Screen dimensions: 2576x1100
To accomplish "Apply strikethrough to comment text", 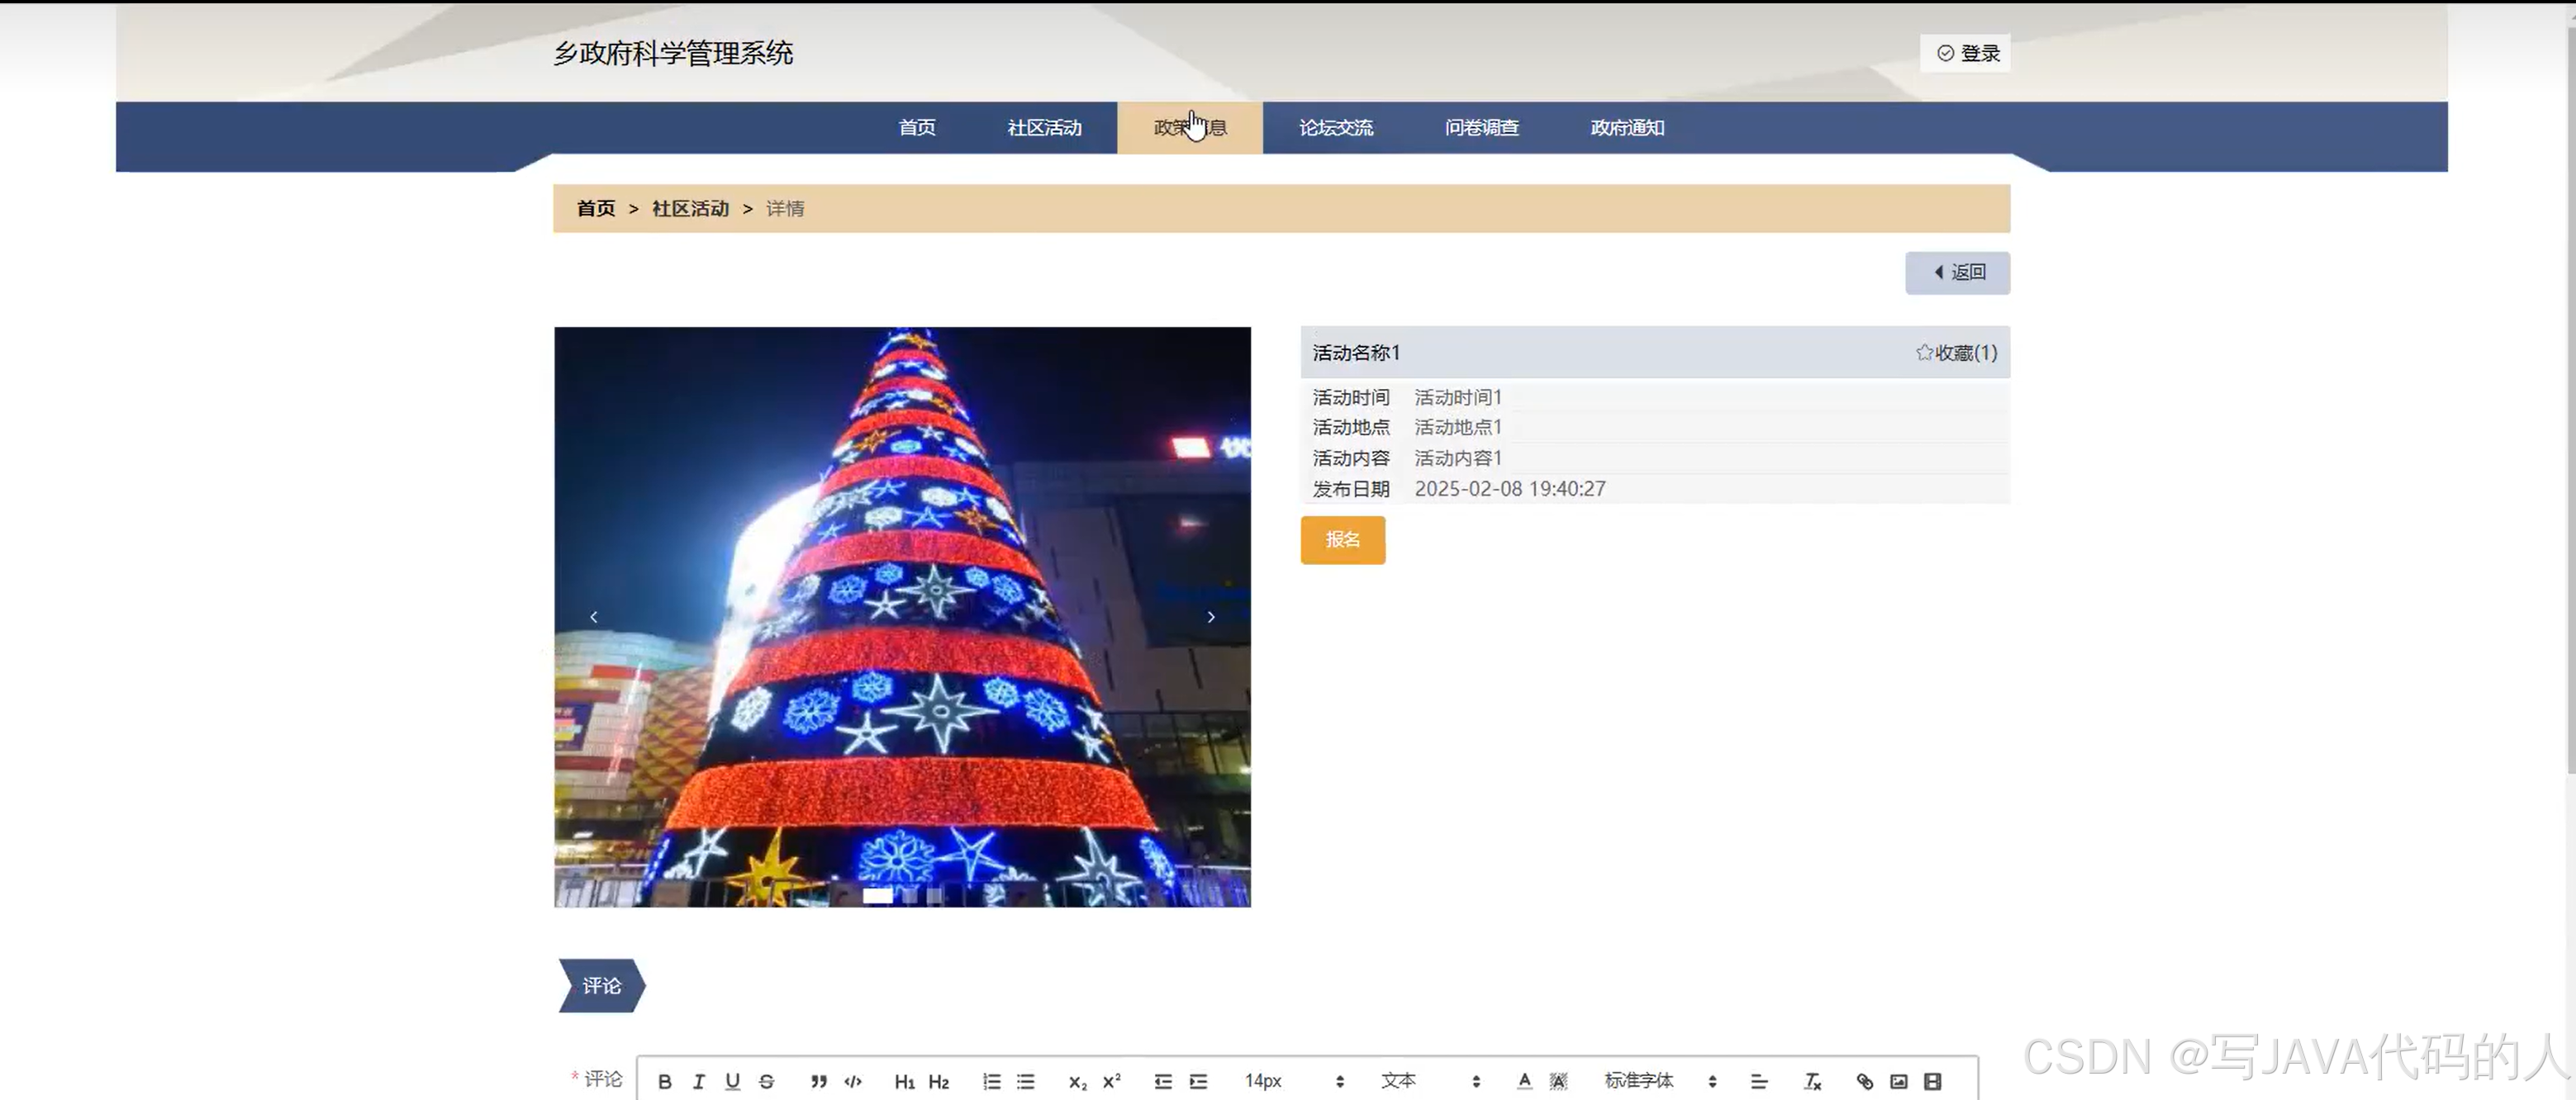I will click(767, 1081).
